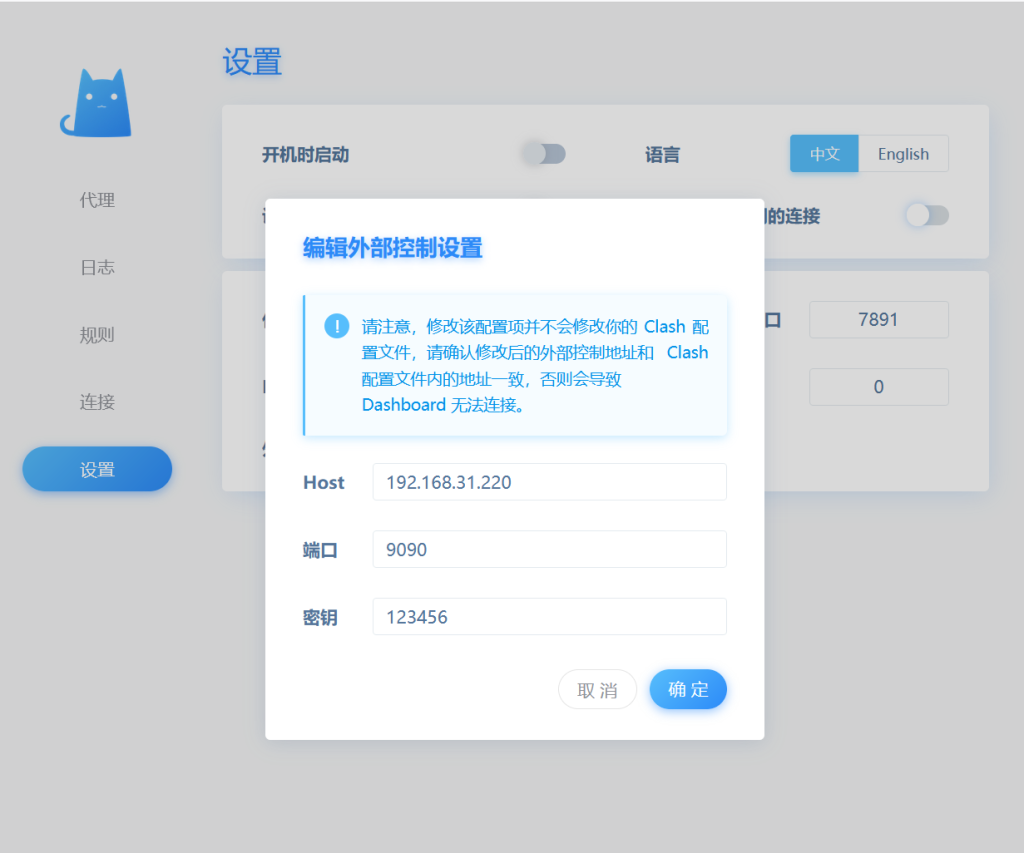Screen dimensions: 1024x853
Task: Open the 日志 sidebar page
Action: [97, 267]
